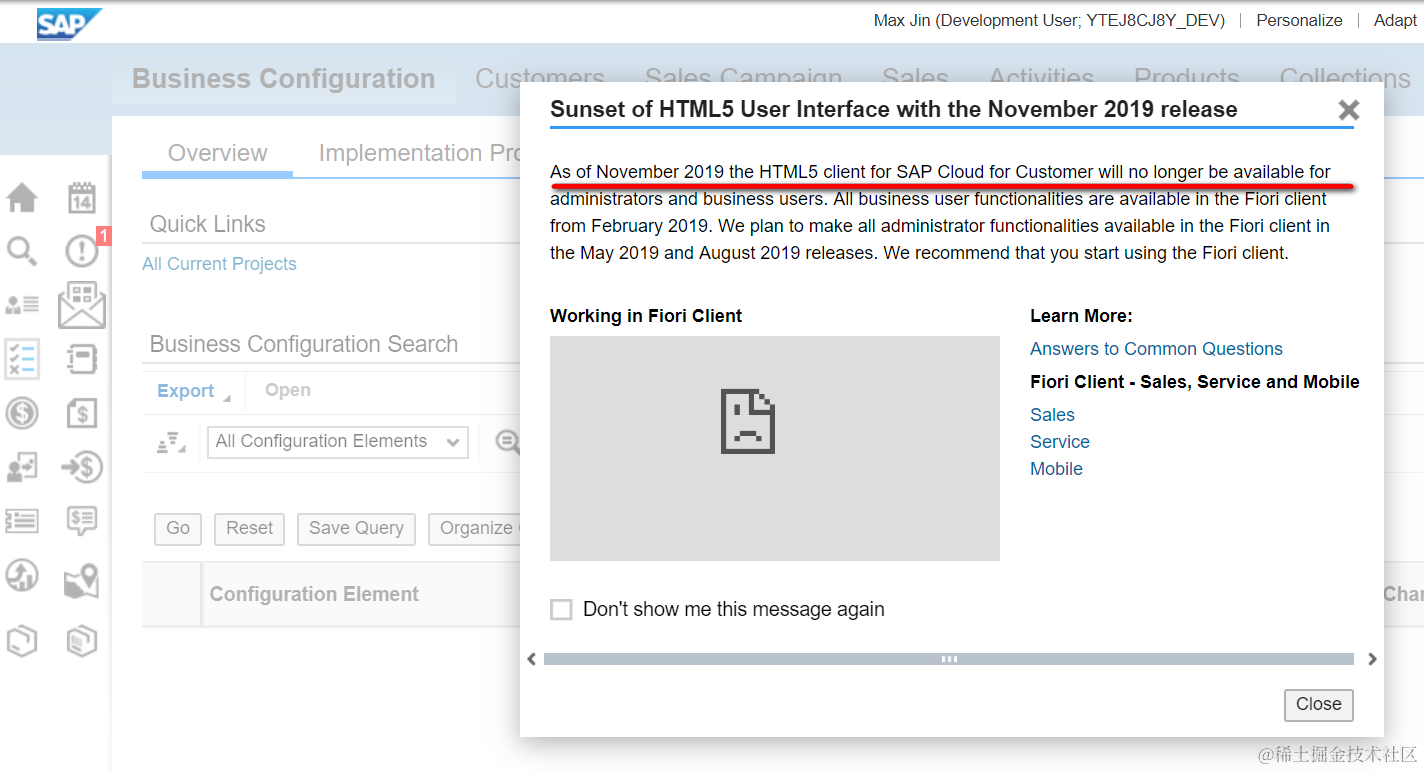Switch to Business Configuration work center
The image size is (1424, 771).
283,79
